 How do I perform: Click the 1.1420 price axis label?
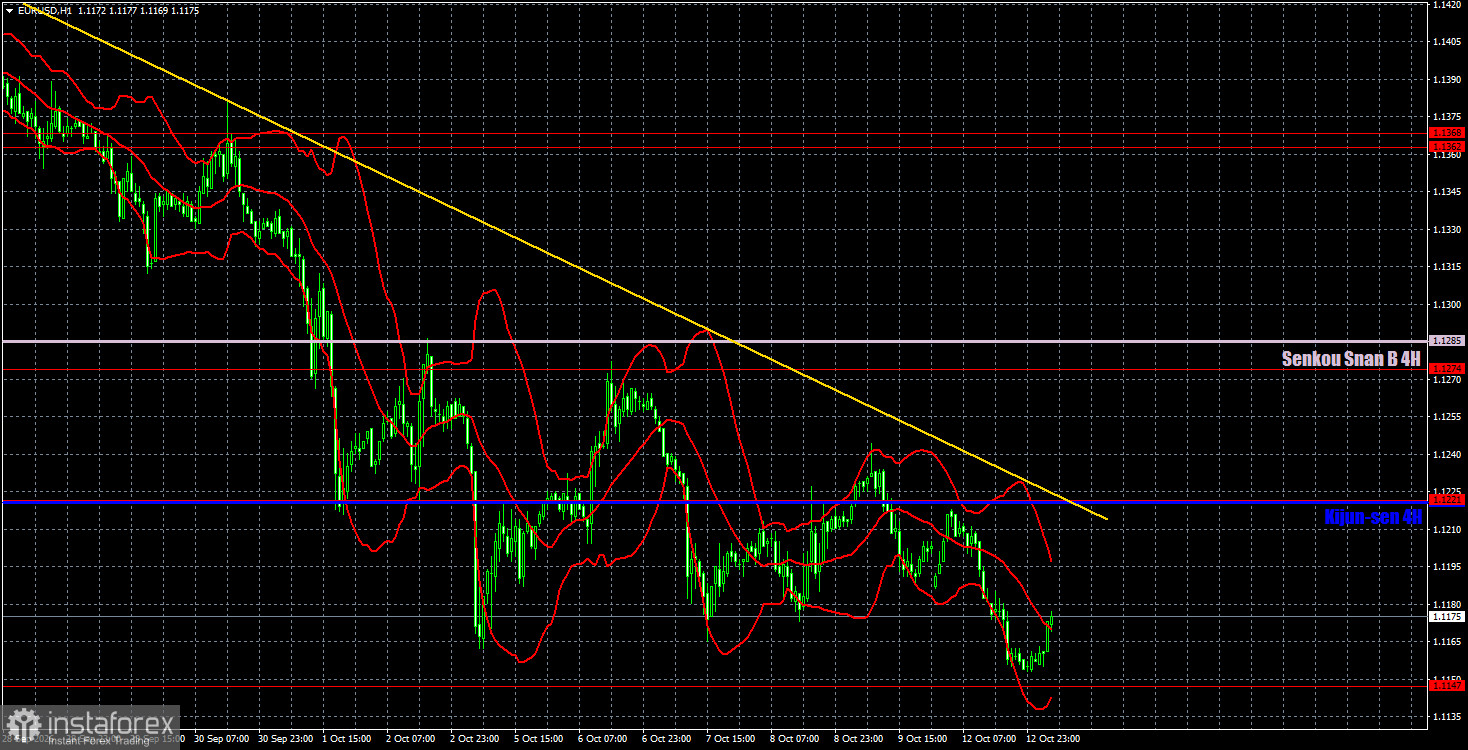1447,5
